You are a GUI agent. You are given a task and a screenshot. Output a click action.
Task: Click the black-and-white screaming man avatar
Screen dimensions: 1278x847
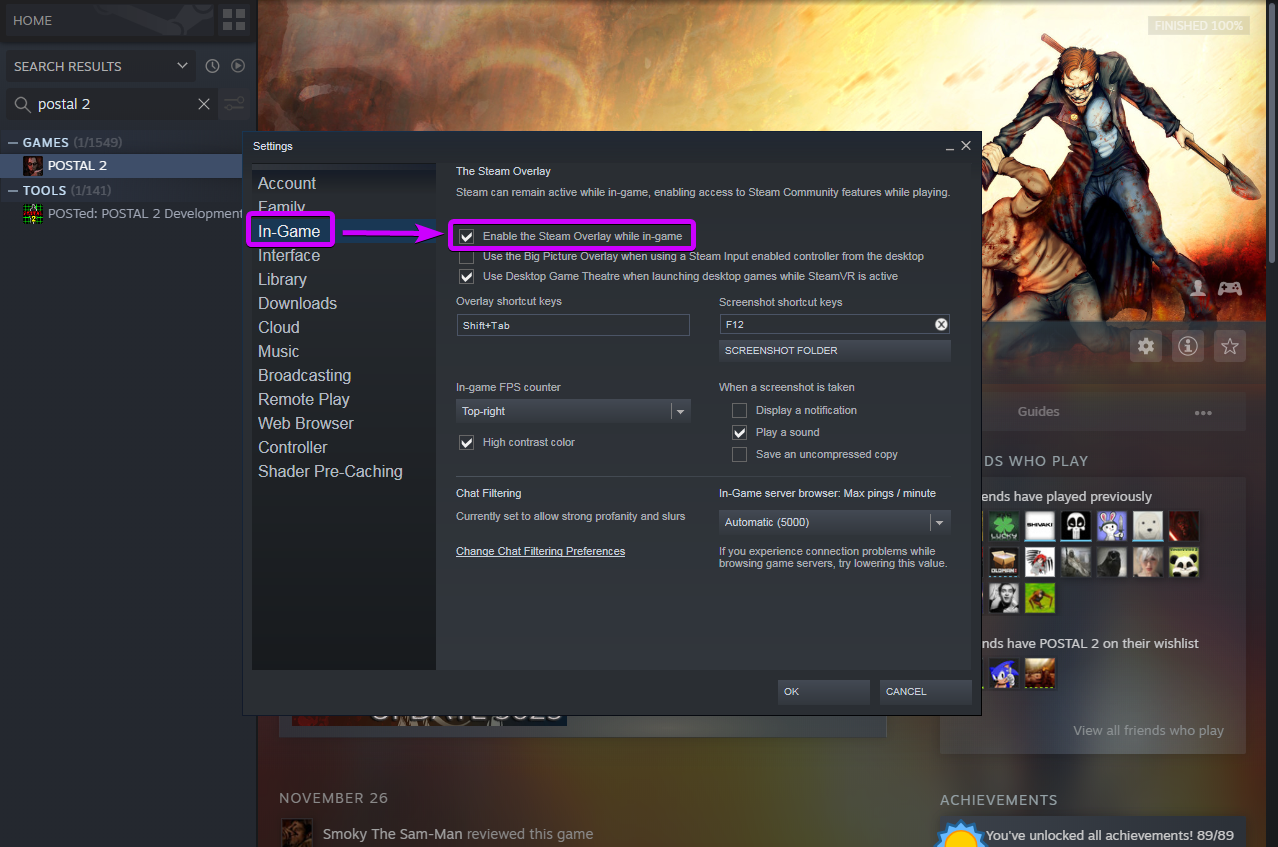click(1004, 598)
